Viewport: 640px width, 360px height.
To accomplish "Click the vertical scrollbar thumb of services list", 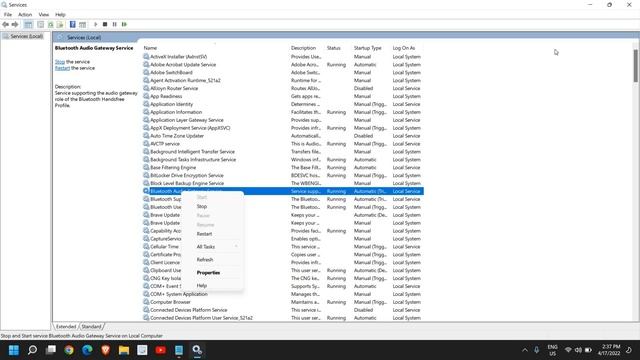I will pos(636,65).
